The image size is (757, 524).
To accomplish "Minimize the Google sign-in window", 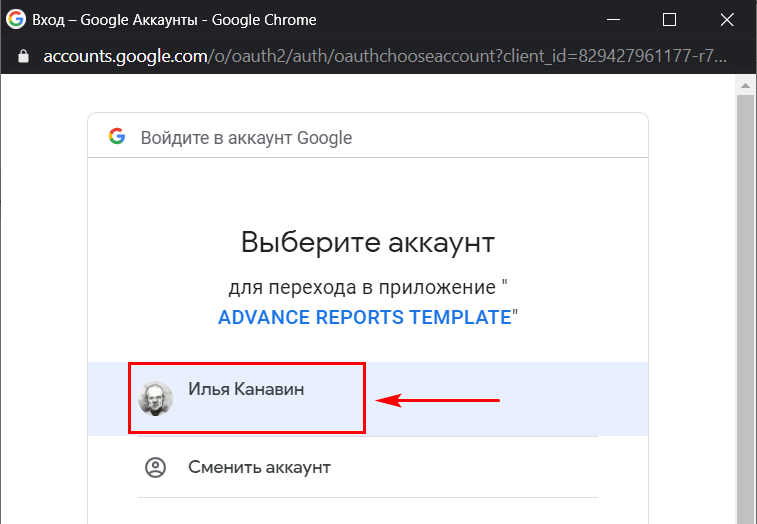I will coord(613,20).
